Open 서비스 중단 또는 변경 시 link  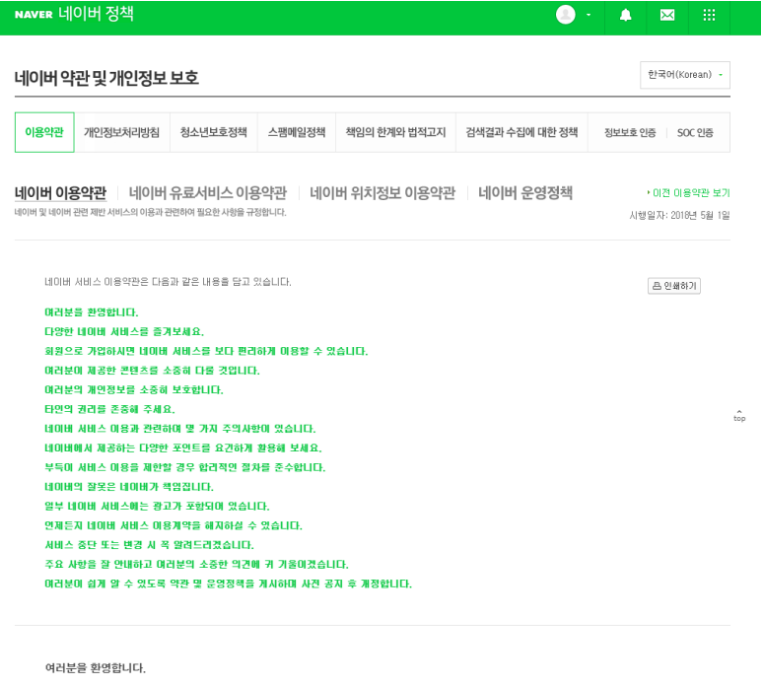[149, 545]
